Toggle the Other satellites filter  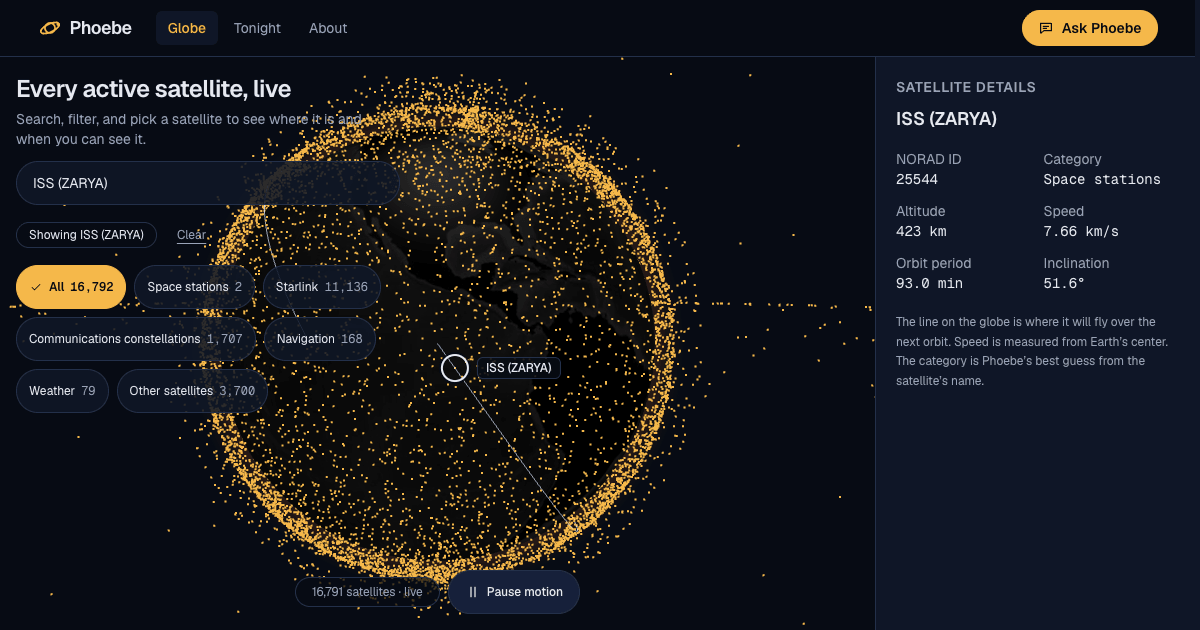pos(192,391)
